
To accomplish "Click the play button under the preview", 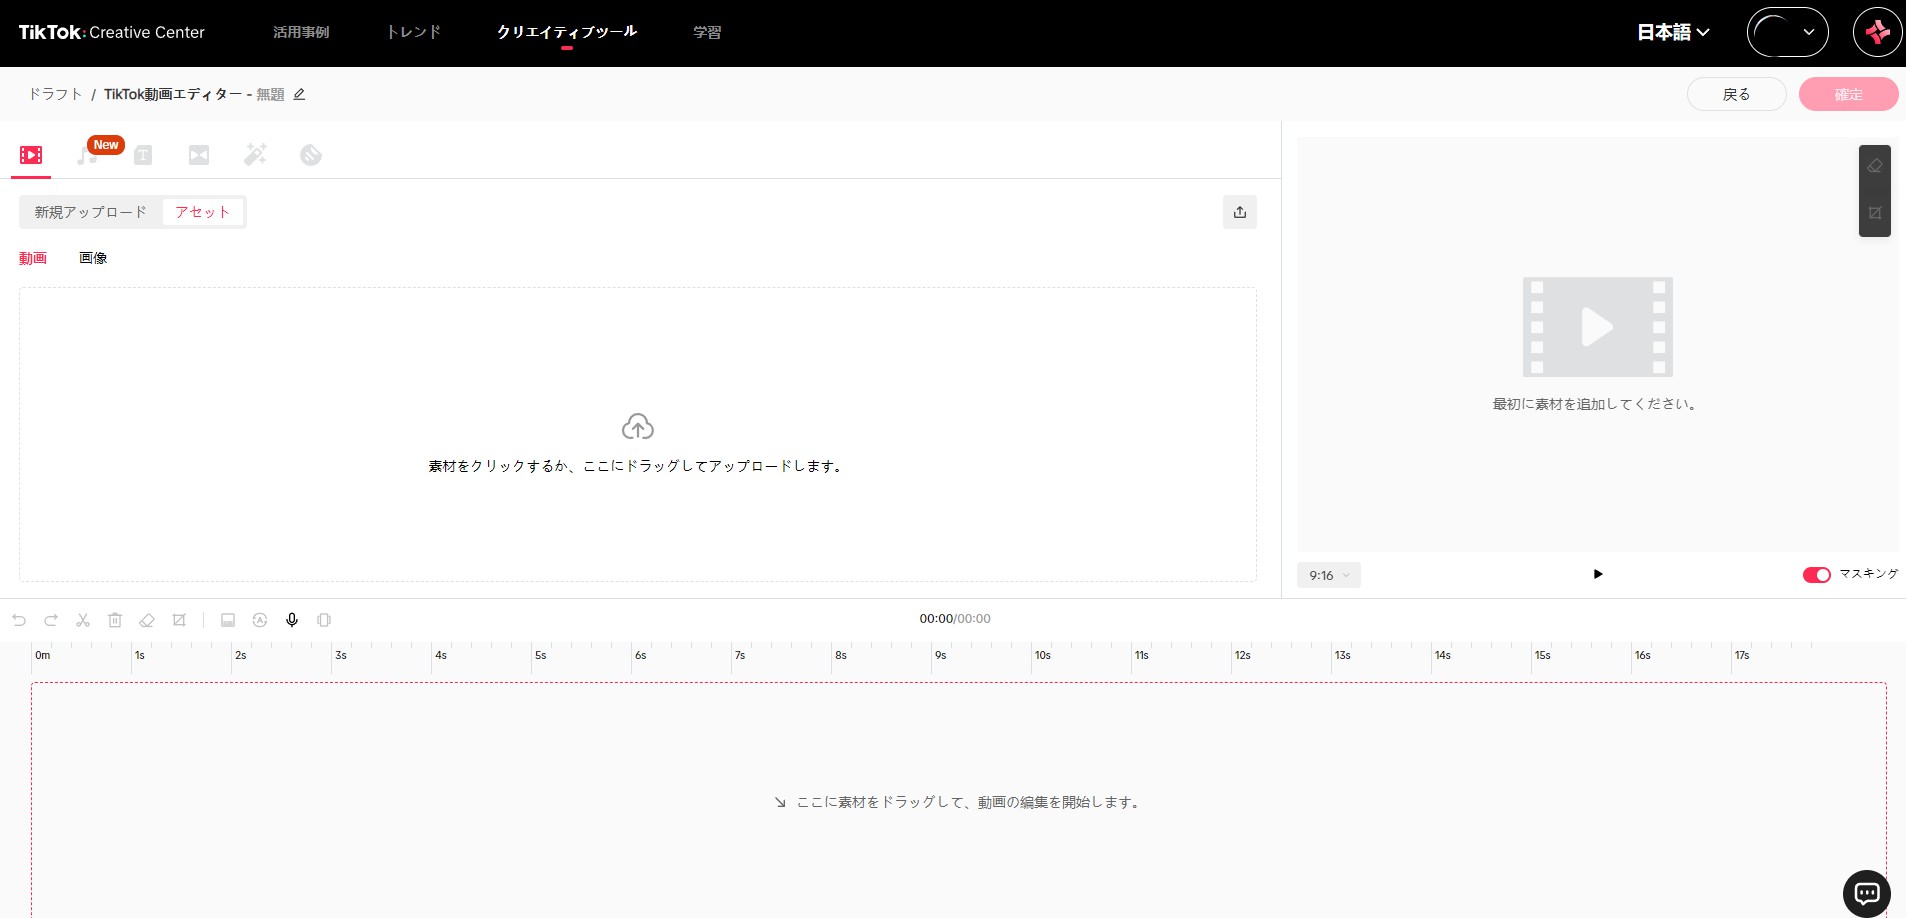I will coord(1597,574).
